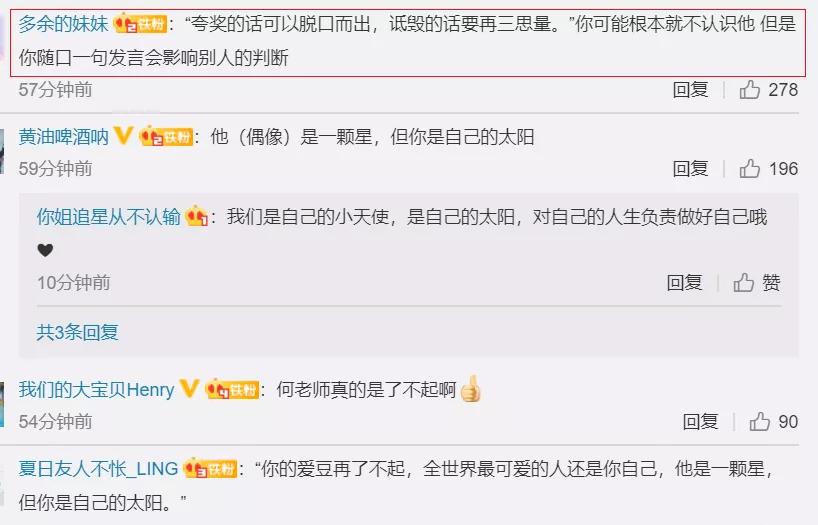The width and height of the screenshot is (818, 525).
Task: Reply to 多余的妹妹's comment
Action: click(x=690, y=90)
